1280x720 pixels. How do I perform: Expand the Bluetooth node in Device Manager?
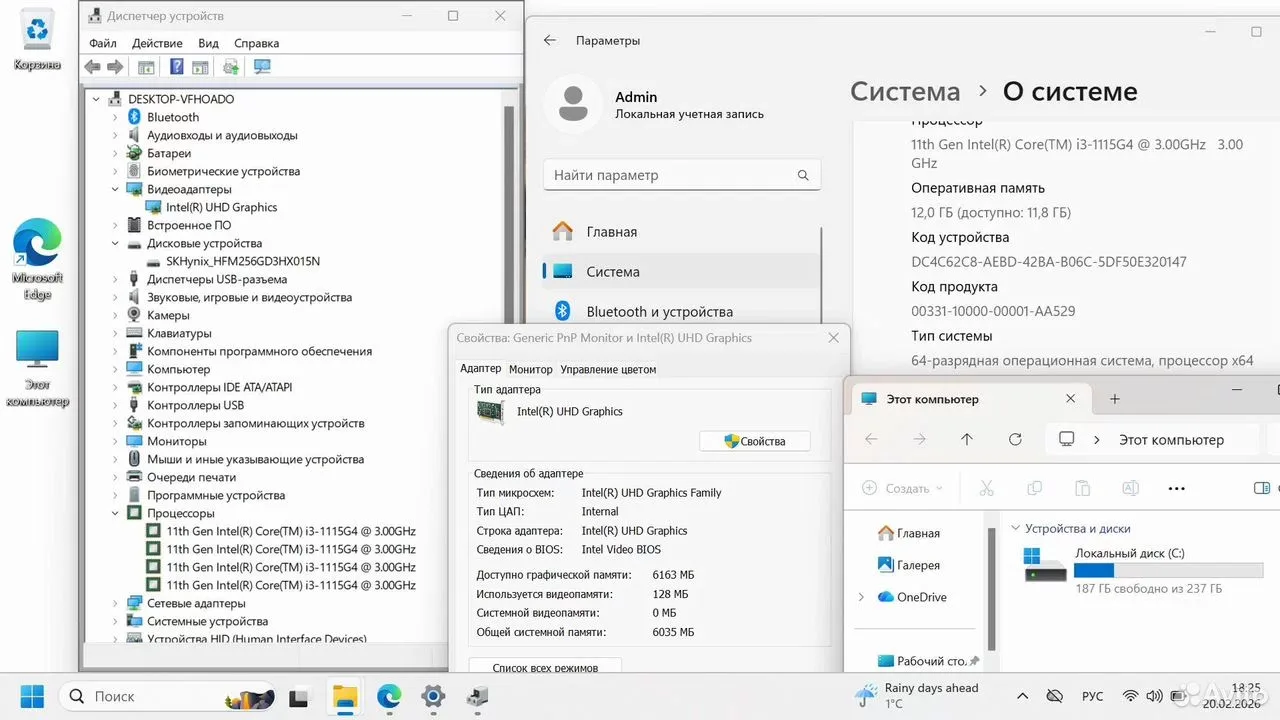(115, 117)
